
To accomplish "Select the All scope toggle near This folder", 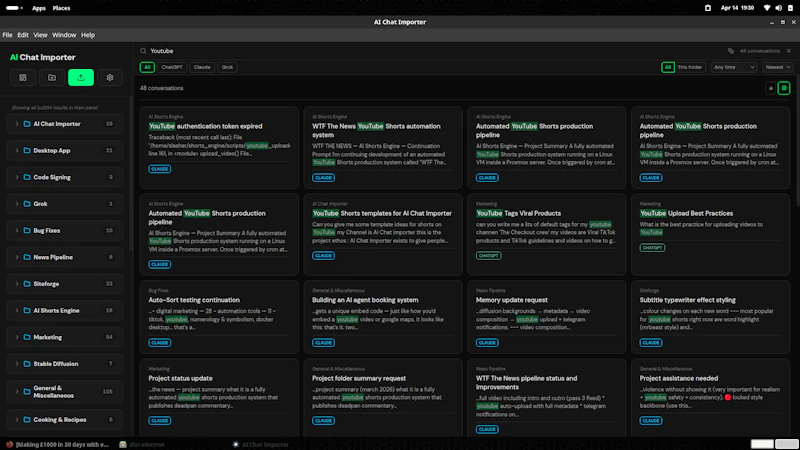I will [x=668, y=67].
